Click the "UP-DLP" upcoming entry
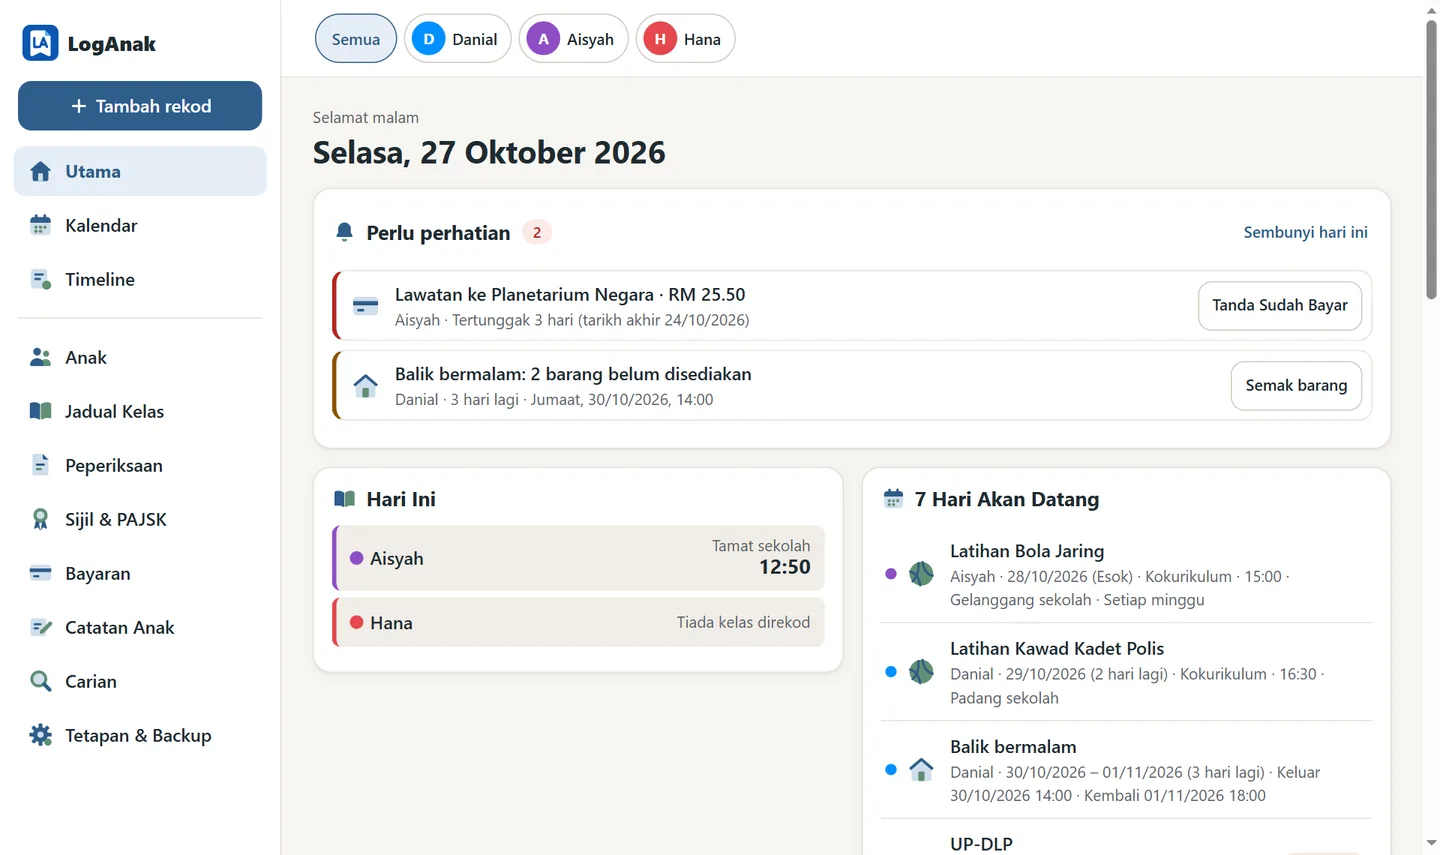Screen dimensions: 1440x855 (x=981, y=845)
